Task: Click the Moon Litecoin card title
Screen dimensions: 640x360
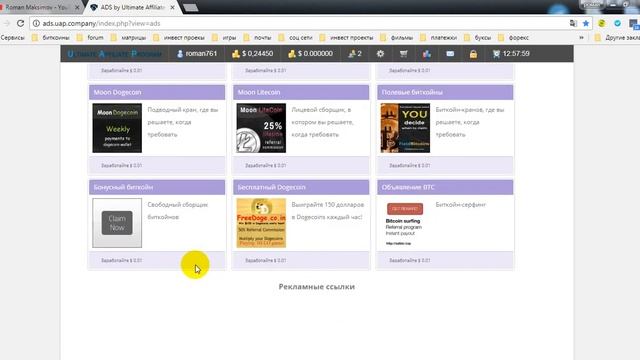Action: tap(259, 92)
